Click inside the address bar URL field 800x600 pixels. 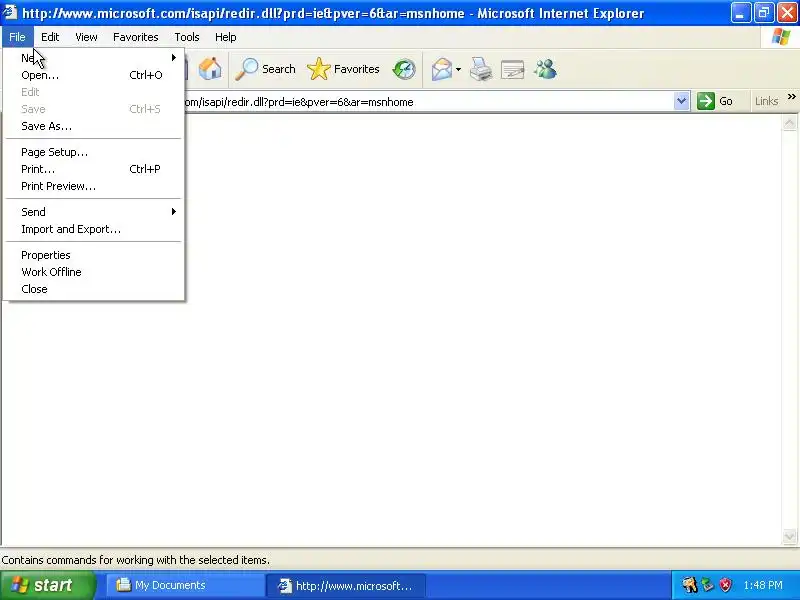429,102
